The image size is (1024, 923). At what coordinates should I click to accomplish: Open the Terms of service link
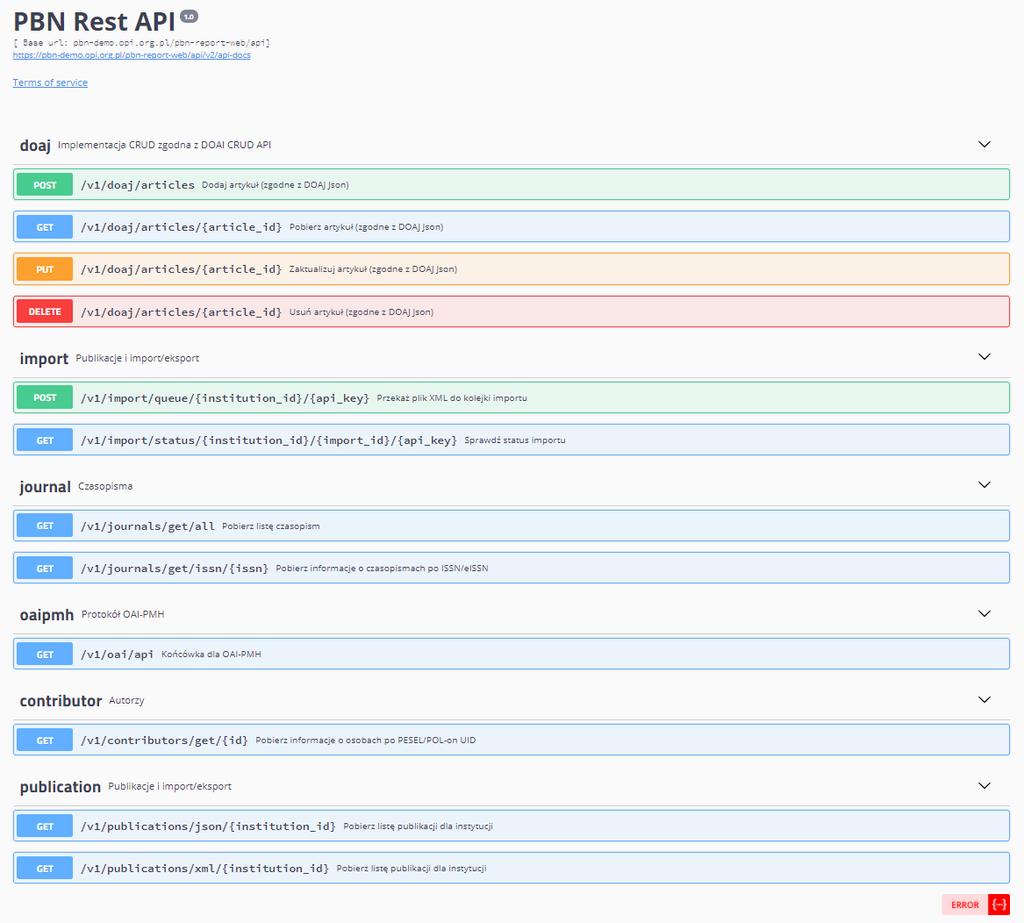(50, 82)
